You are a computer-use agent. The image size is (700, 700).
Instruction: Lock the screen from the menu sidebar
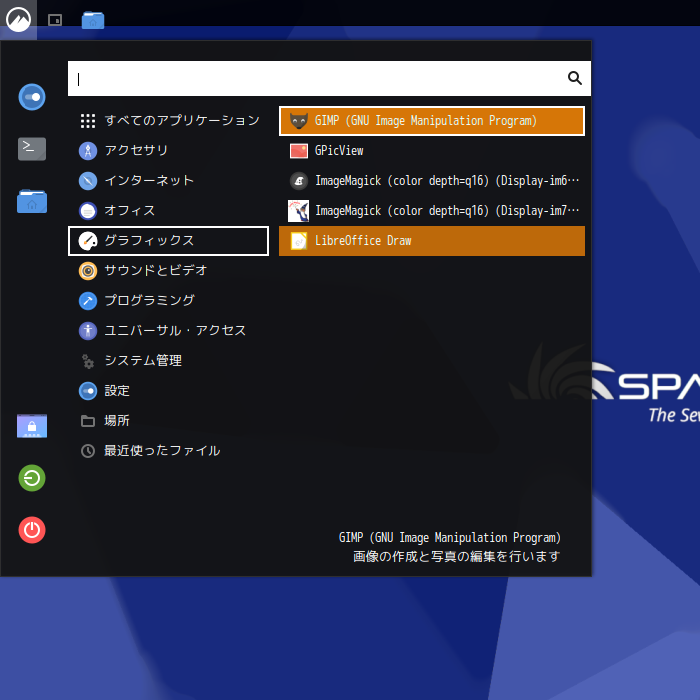(x=32, y=425)
